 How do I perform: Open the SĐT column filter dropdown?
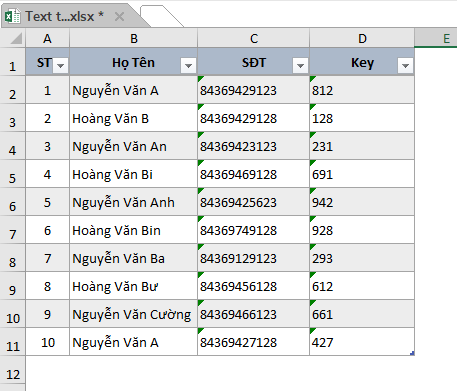point(300,65)
